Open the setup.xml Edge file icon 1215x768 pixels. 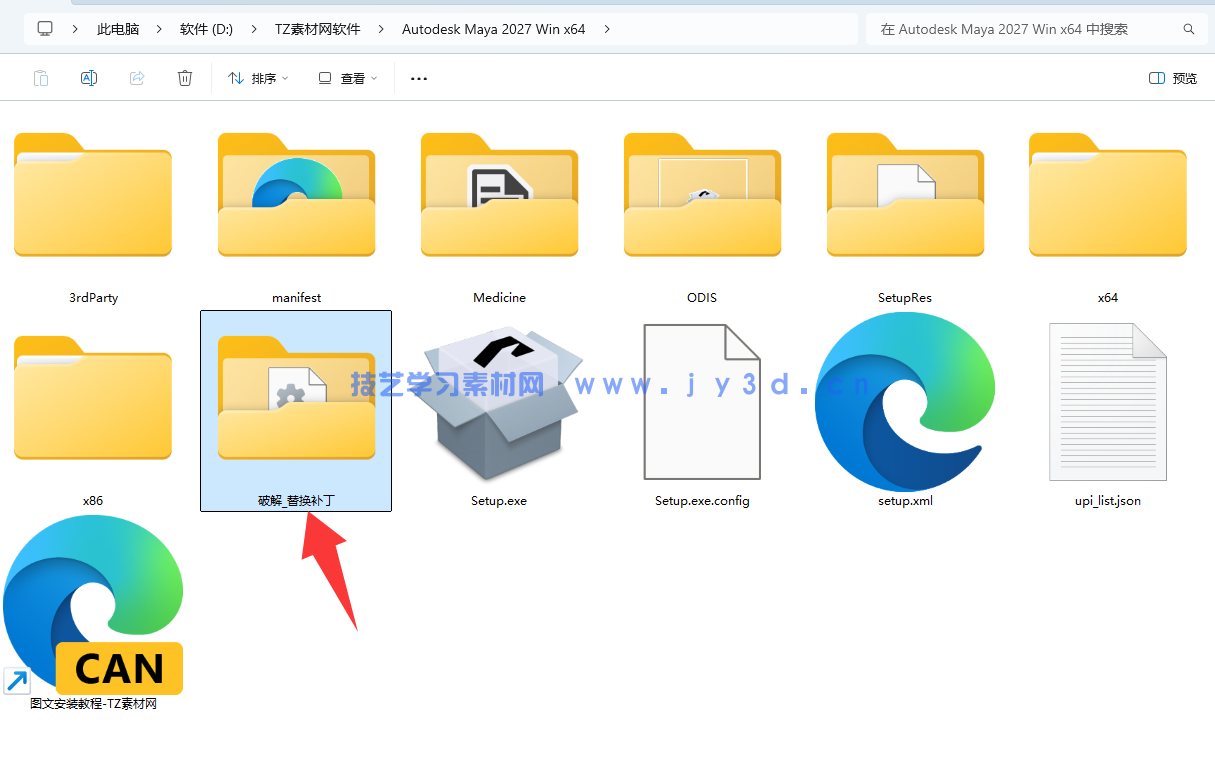[904, 400]
